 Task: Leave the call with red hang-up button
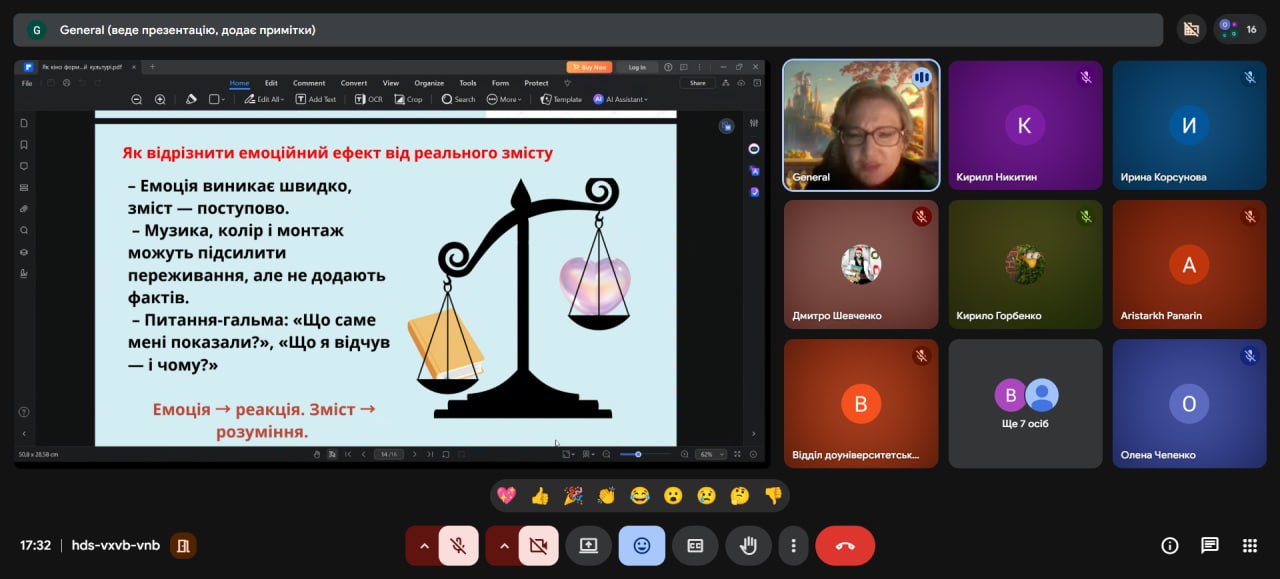click(x=845, y=546)
